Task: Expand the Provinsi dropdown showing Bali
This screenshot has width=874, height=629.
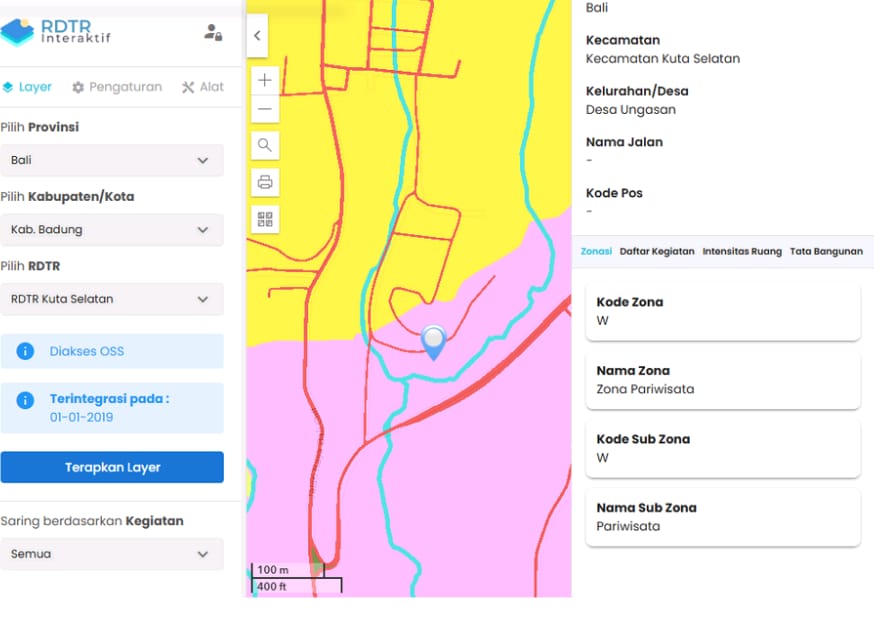Action: 112,161
